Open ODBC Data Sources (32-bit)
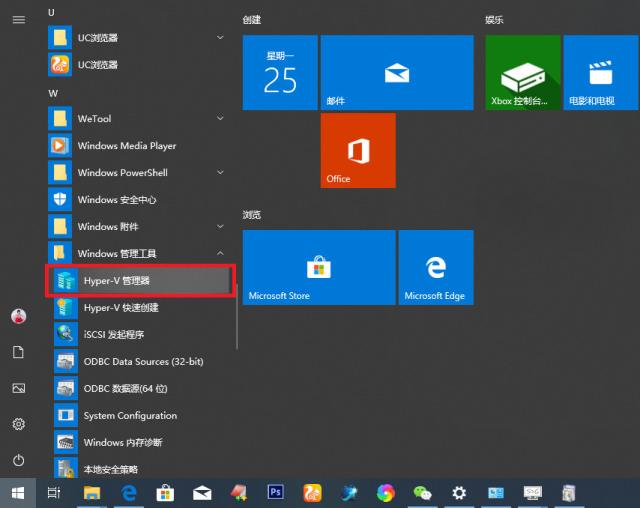The image size is (640, 508). (x=143, y=362)
